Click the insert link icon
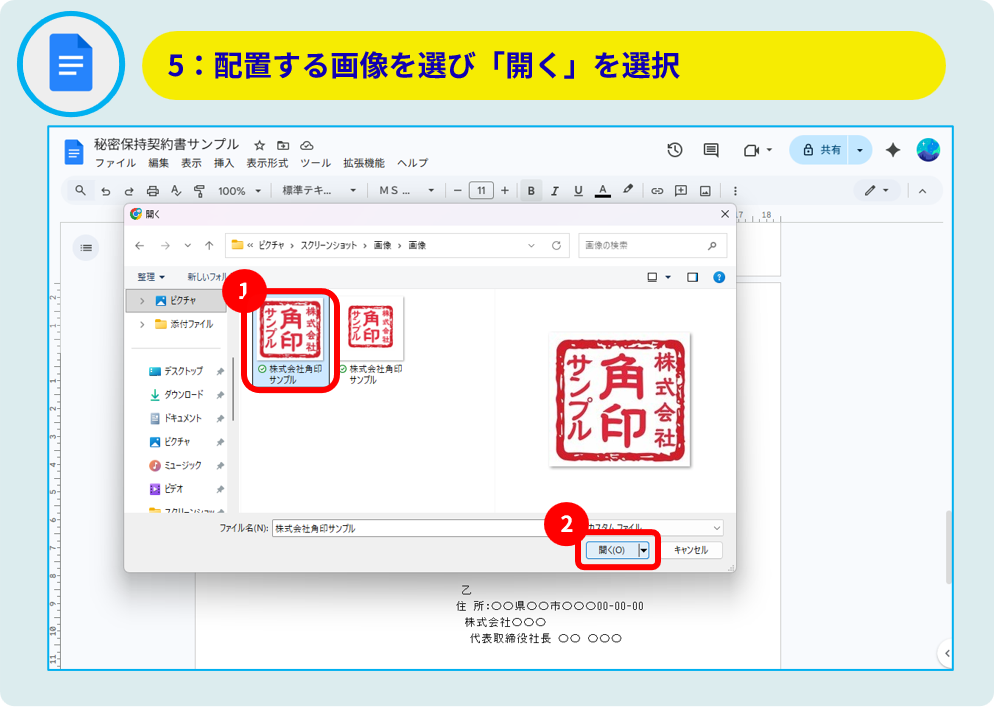994x707 pixels. pos(657,191)
